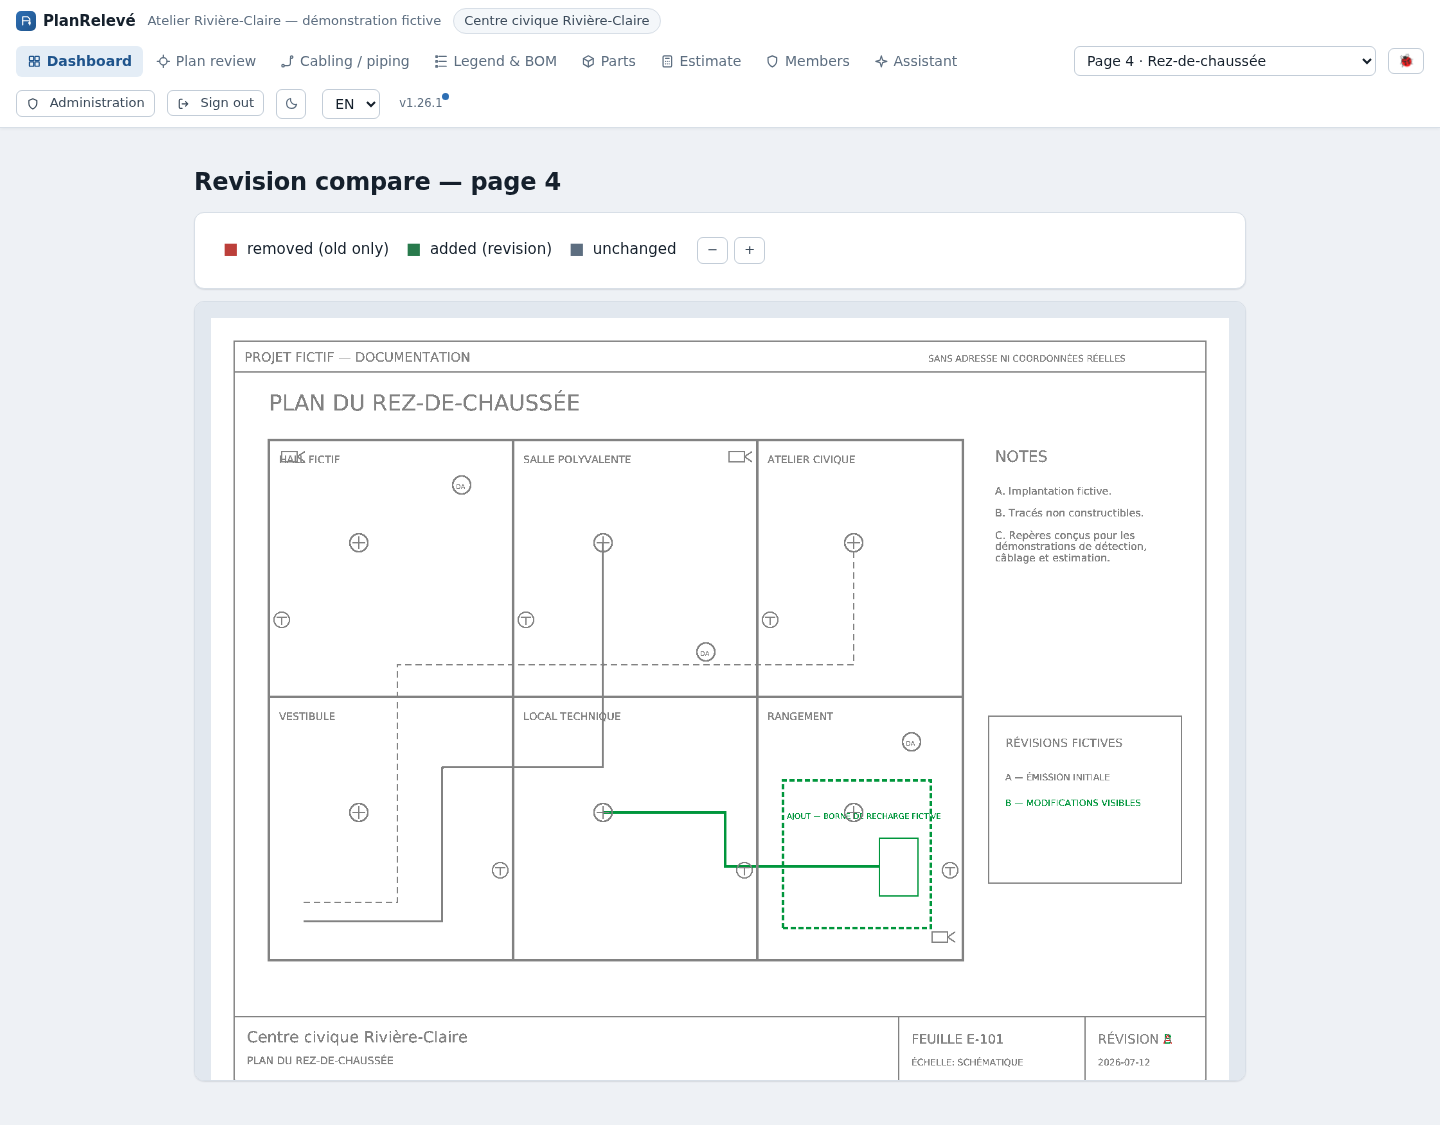Open Cabling / piping section
The width and height of the screenshot is (1440, 1125).
tap(345, 61)
